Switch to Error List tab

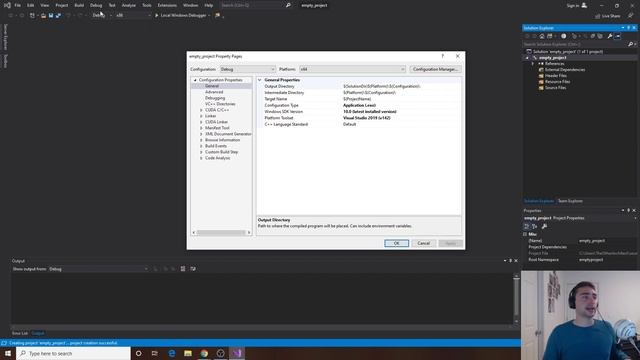(20, 333)
